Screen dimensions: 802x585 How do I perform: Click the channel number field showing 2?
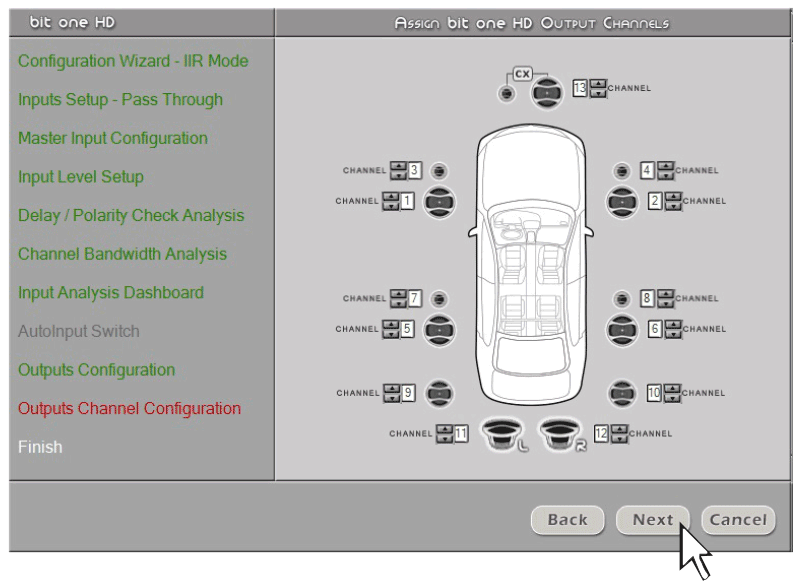655,201
